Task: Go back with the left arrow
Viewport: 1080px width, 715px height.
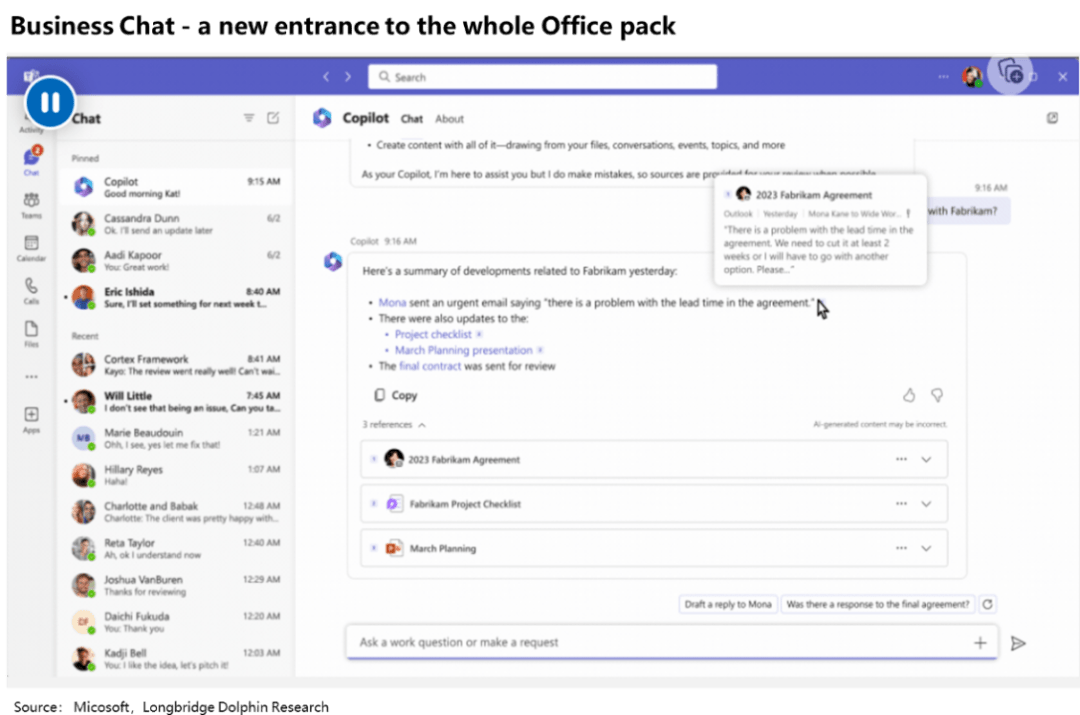Action: [326, 76]
